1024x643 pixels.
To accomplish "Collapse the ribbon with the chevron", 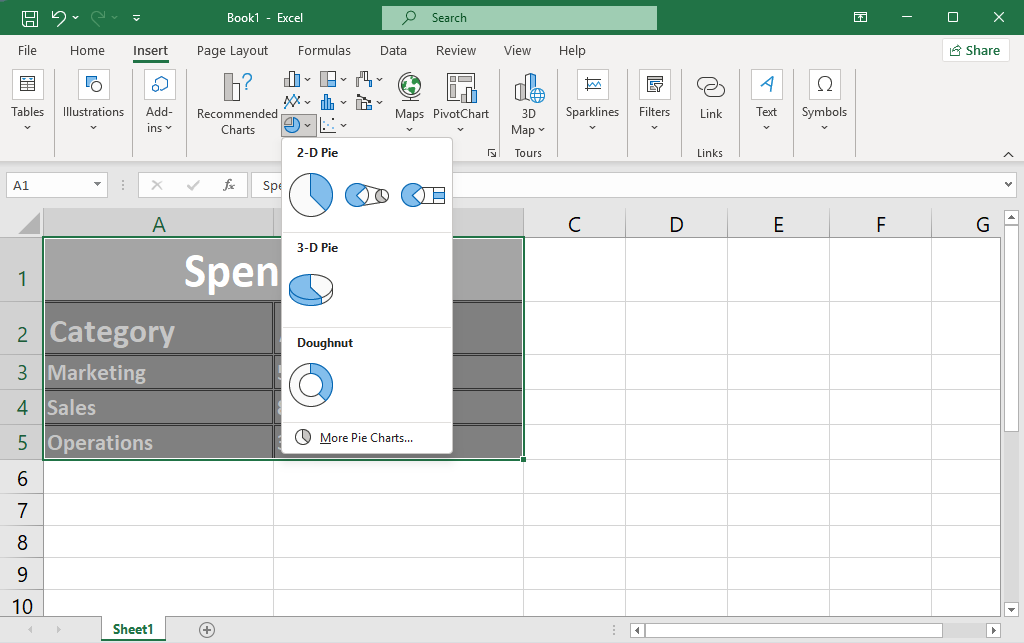I will [x=1008, y=154].
